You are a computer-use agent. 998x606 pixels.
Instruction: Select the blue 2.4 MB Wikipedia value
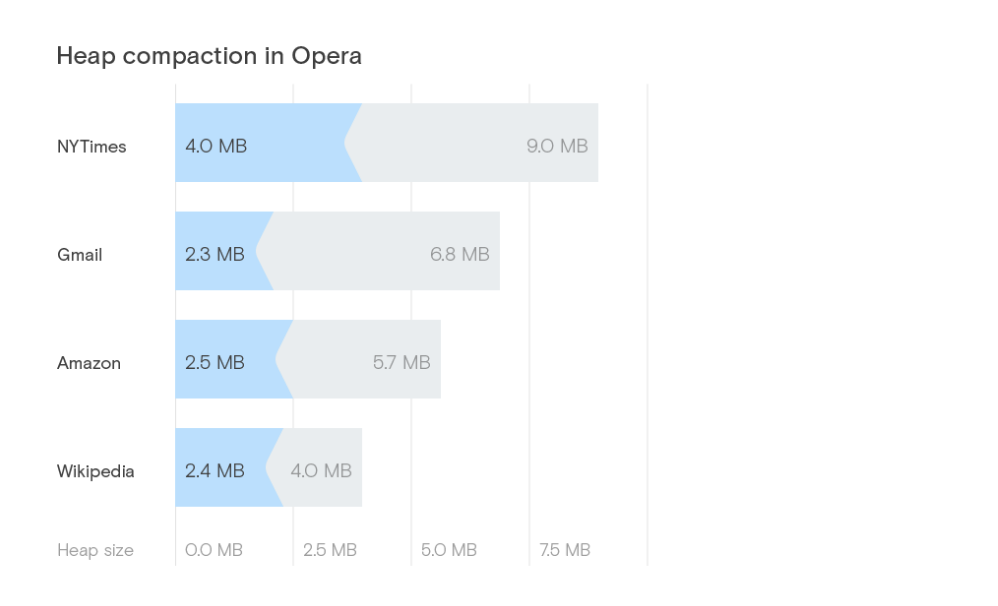point(215,471)
